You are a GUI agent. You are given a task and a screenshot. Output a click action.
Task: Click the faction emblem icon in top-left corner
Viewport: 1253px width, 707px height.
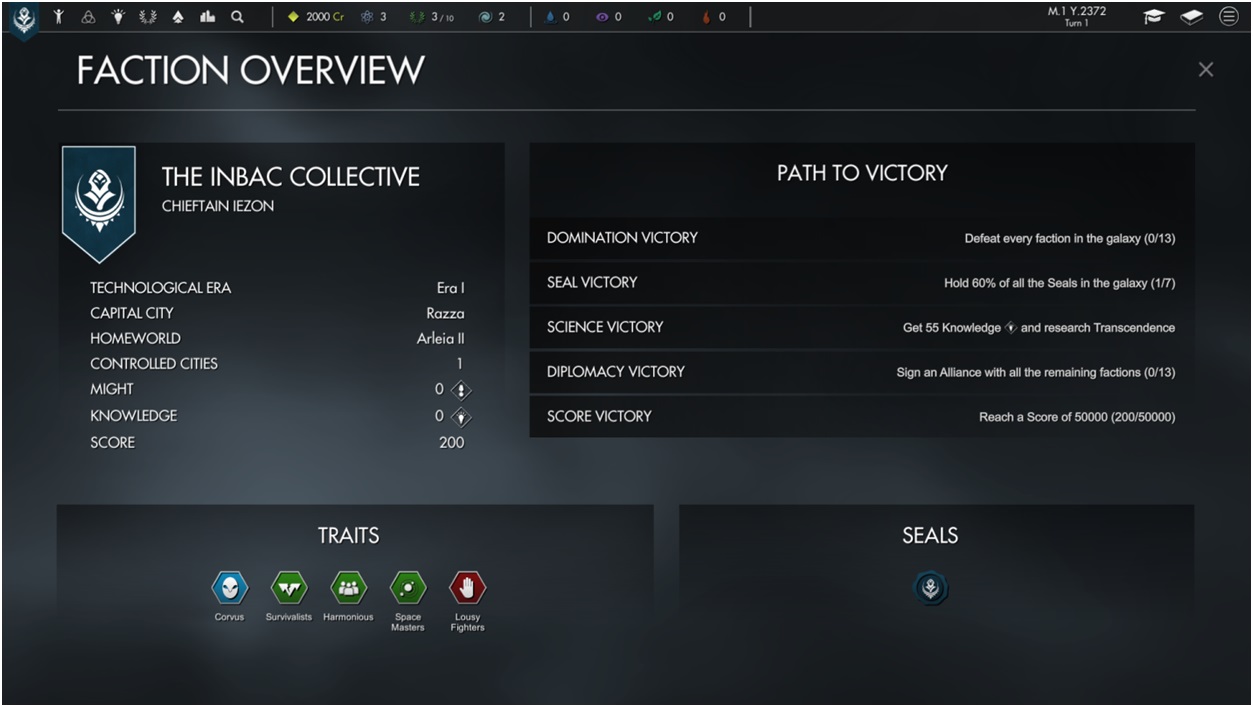coord(24,18)
